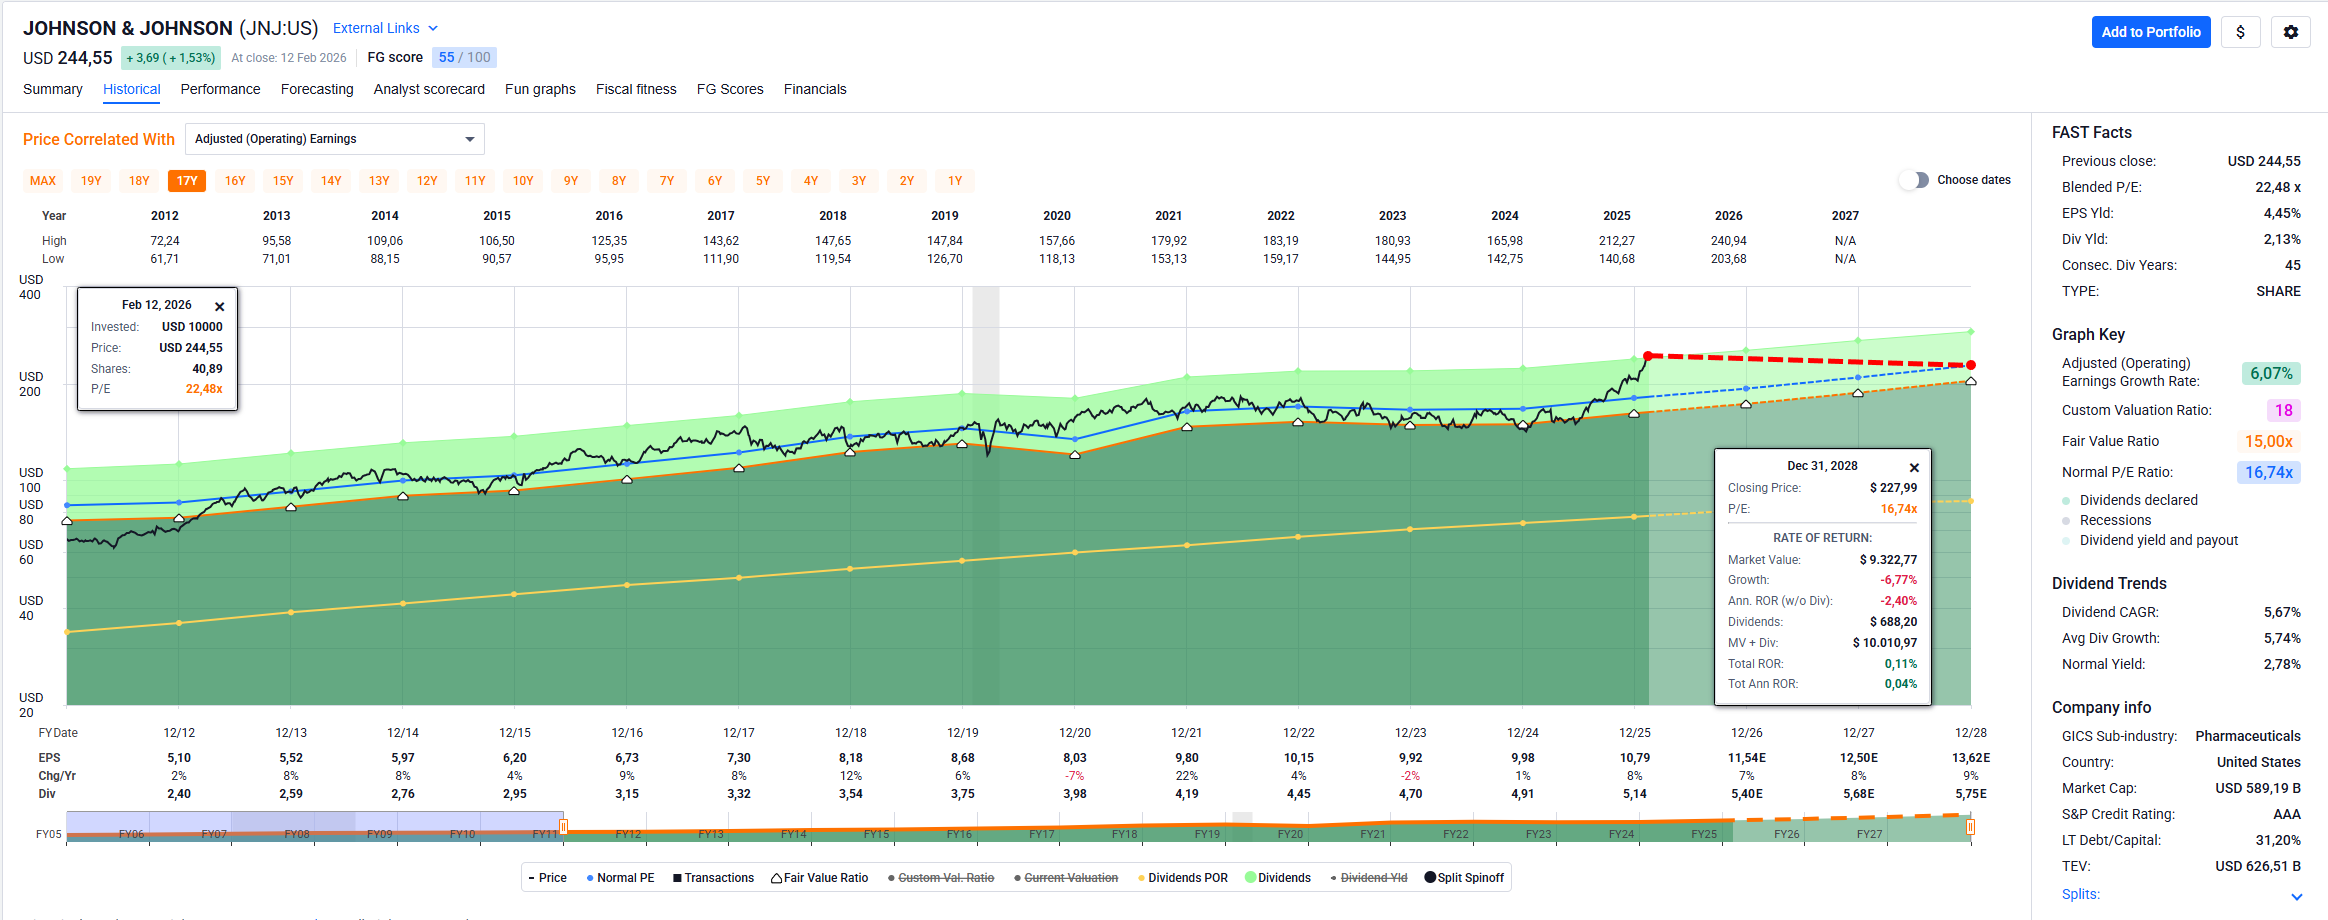2328x920 pixels.
Task: Click the Add to Portfolio button
Action: (2150, 32)
